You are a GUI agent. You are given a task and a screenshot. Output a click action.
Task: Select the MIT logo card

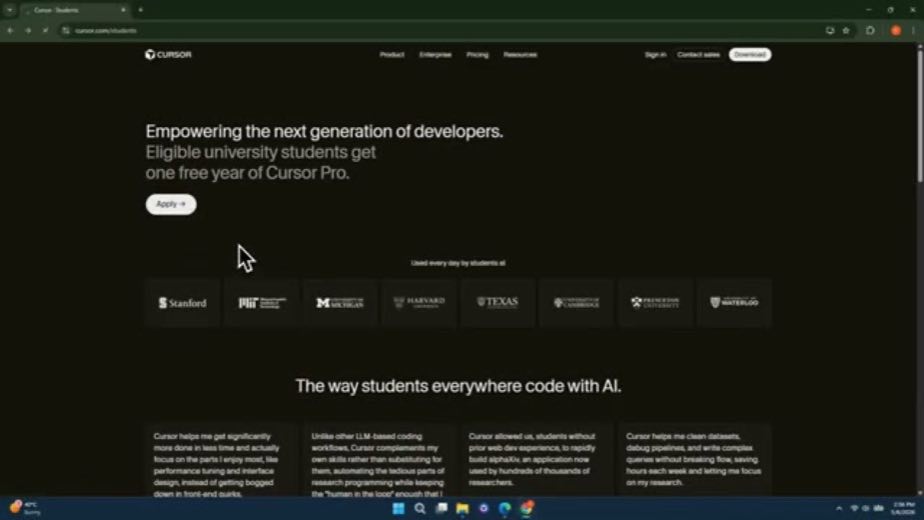pyautogui.click(x=262, y=302)
